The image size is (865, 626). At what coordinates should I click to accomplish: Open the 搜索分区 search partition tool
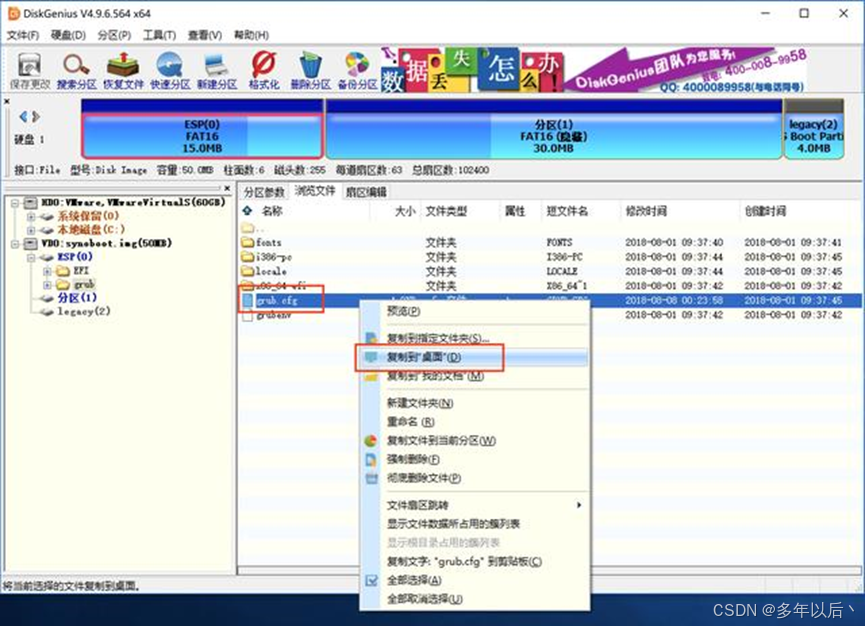(77, 71)
